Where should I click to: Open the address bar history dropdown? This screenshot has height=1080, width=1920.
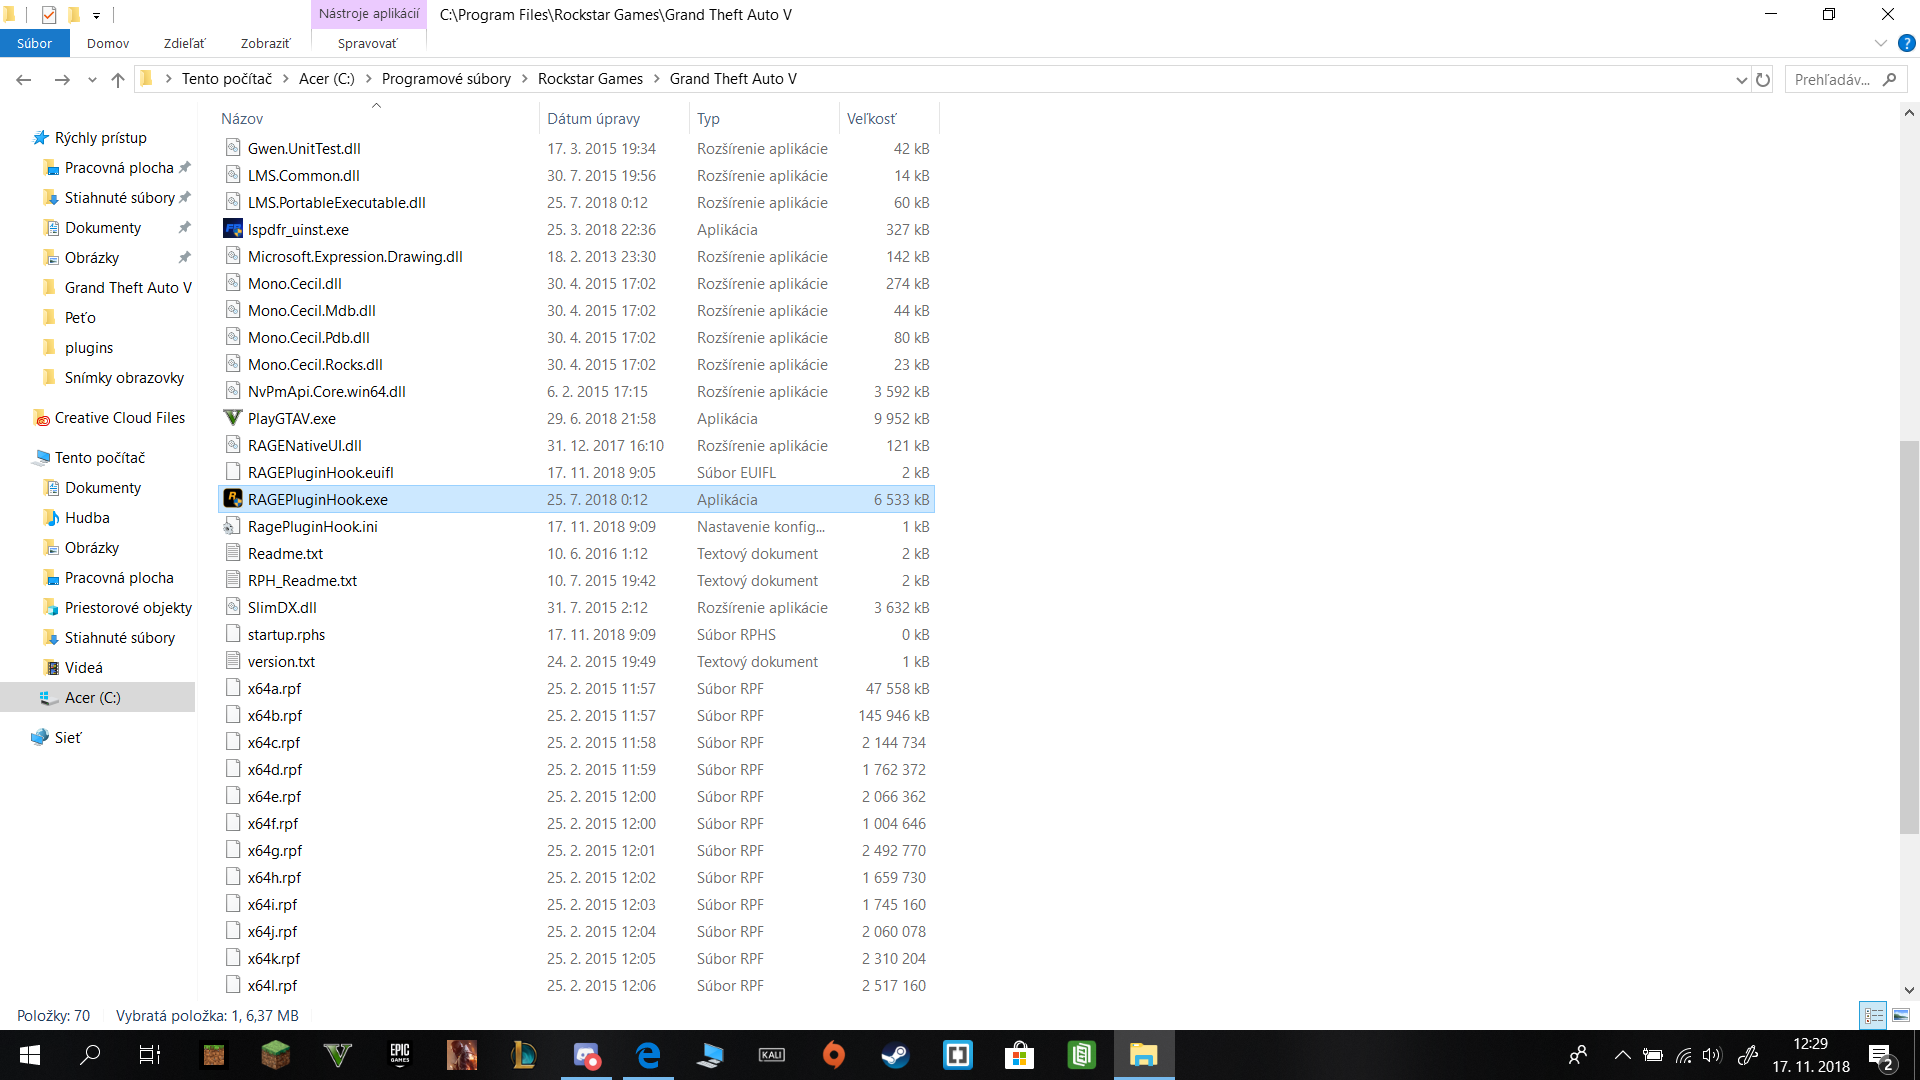pyautogui.click(x=1741, y=79)
